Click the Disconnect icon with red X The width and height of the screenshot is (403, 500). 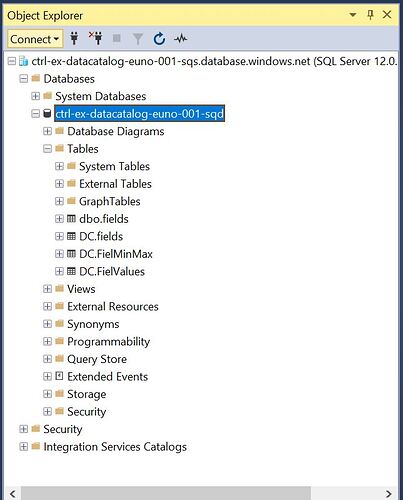pos(96,39)
